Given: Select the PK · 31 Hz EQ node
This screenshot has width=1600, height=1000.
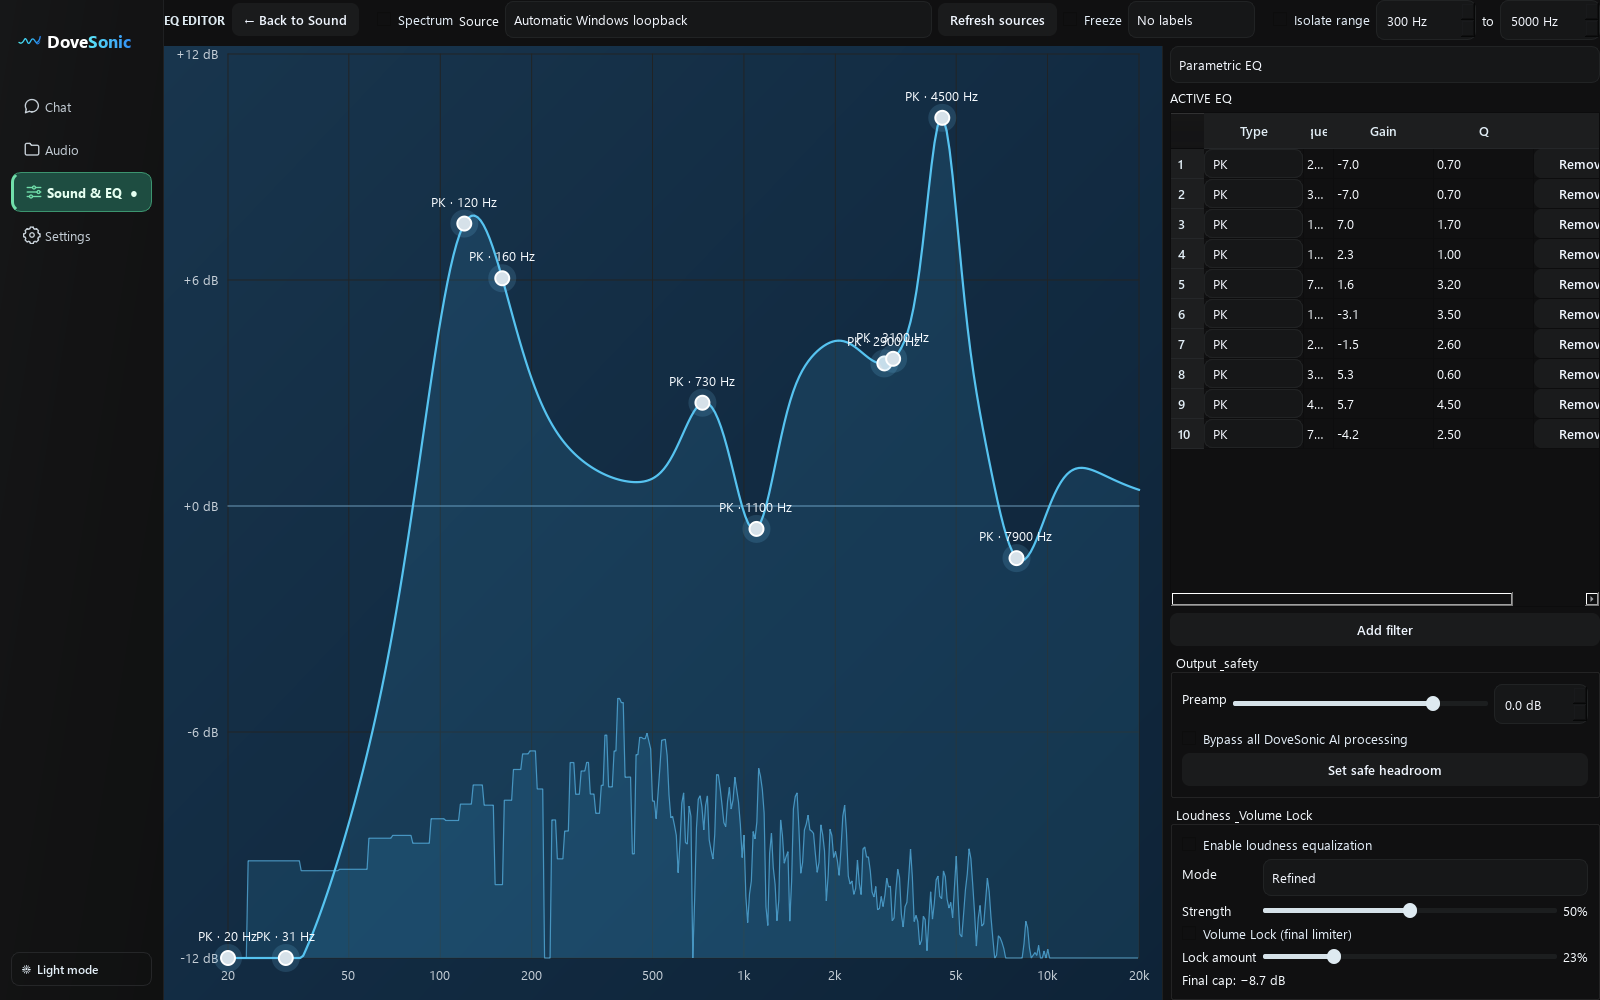Looking at the screenshot, I should 286,958.
